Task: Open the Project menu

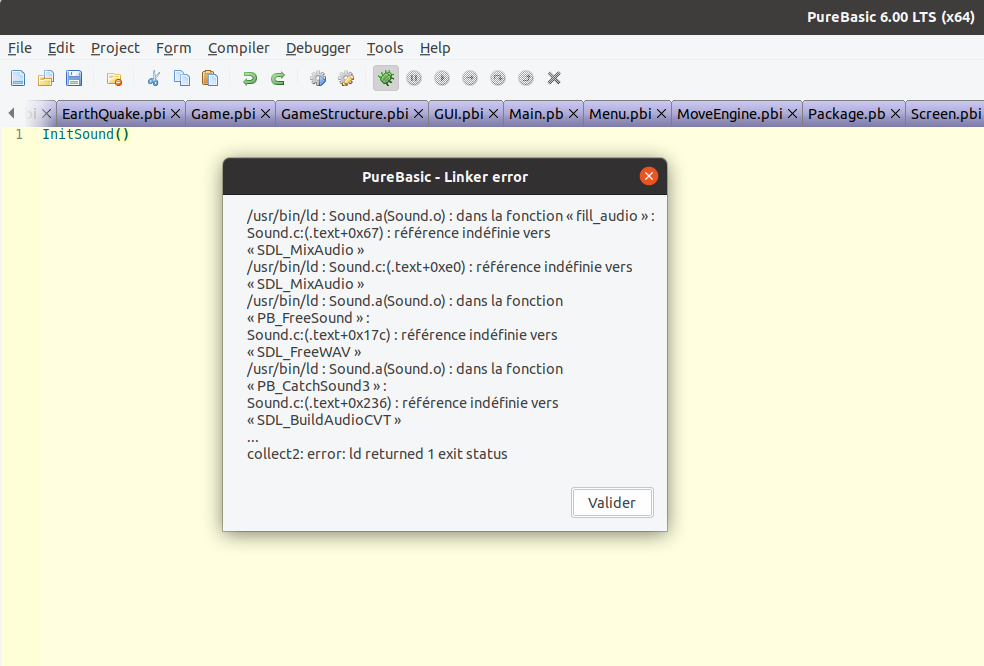Action: click(115, 48)
